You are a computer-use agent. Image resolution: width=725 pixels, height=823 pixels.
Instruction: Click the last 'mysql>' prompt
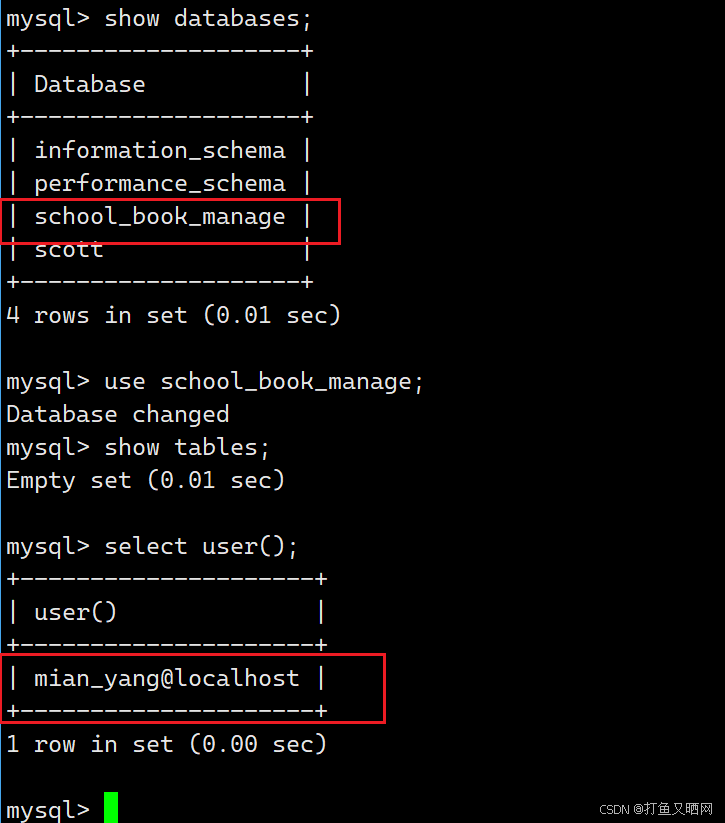point(48,810)
